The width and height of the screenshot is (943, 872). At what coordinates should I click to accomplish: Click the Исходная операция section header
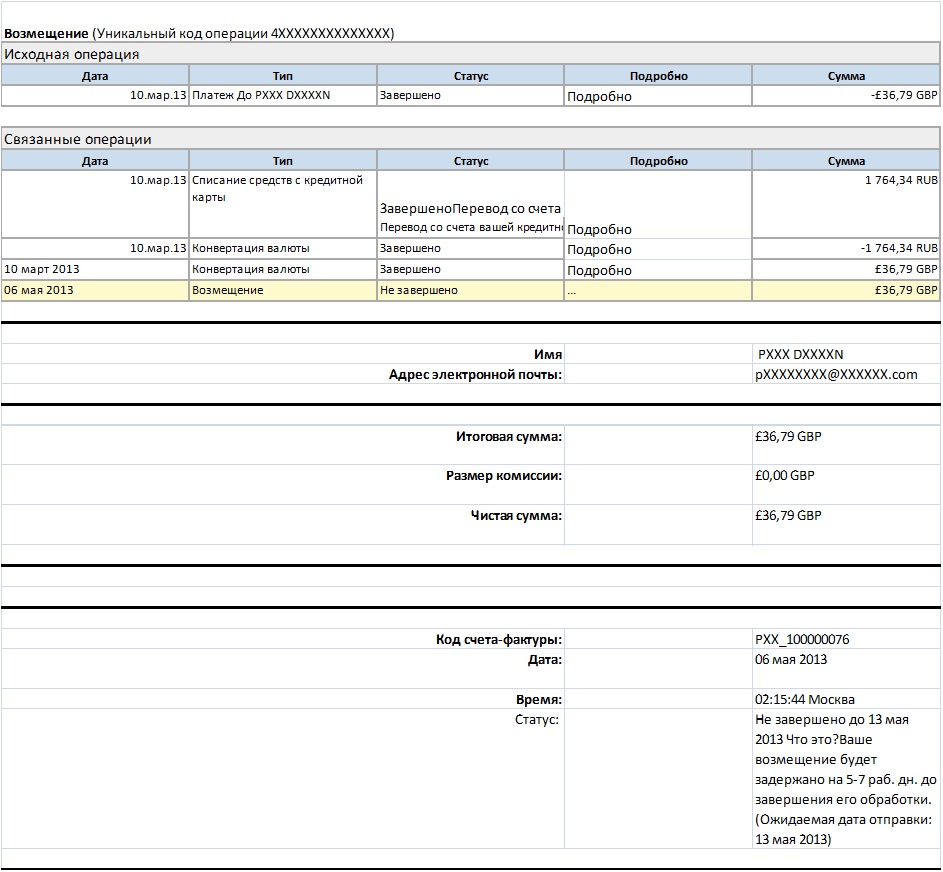tap(72, 54)
